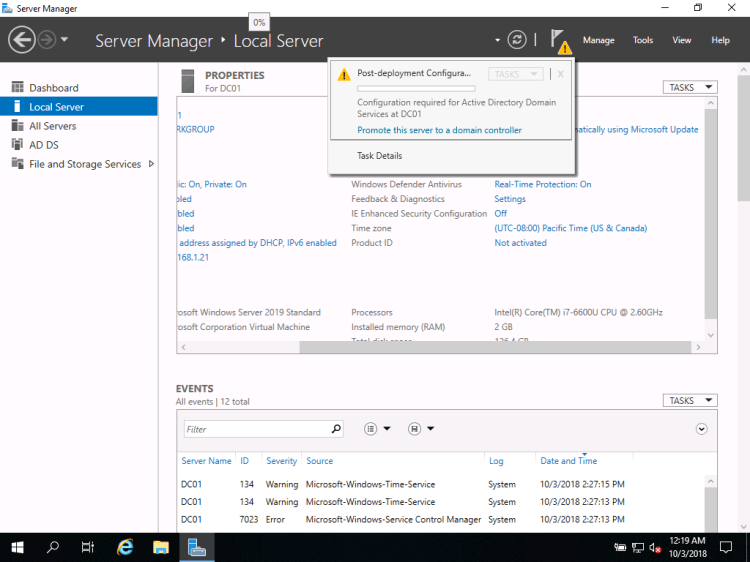This screenshot has height=562, width=750.
Task: Expand File and Storage Services arrow
Action: coord(152,164)
